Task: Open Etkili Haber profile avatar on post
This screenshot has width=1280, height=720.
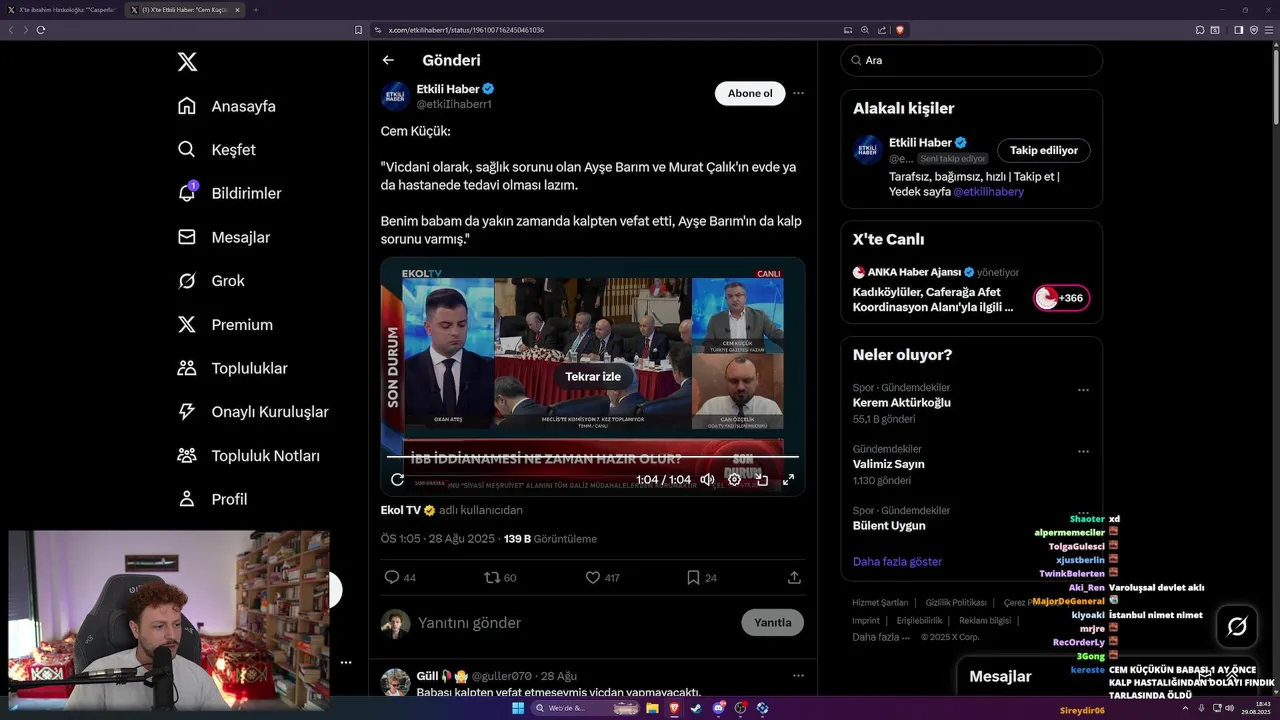Action: 396,96
